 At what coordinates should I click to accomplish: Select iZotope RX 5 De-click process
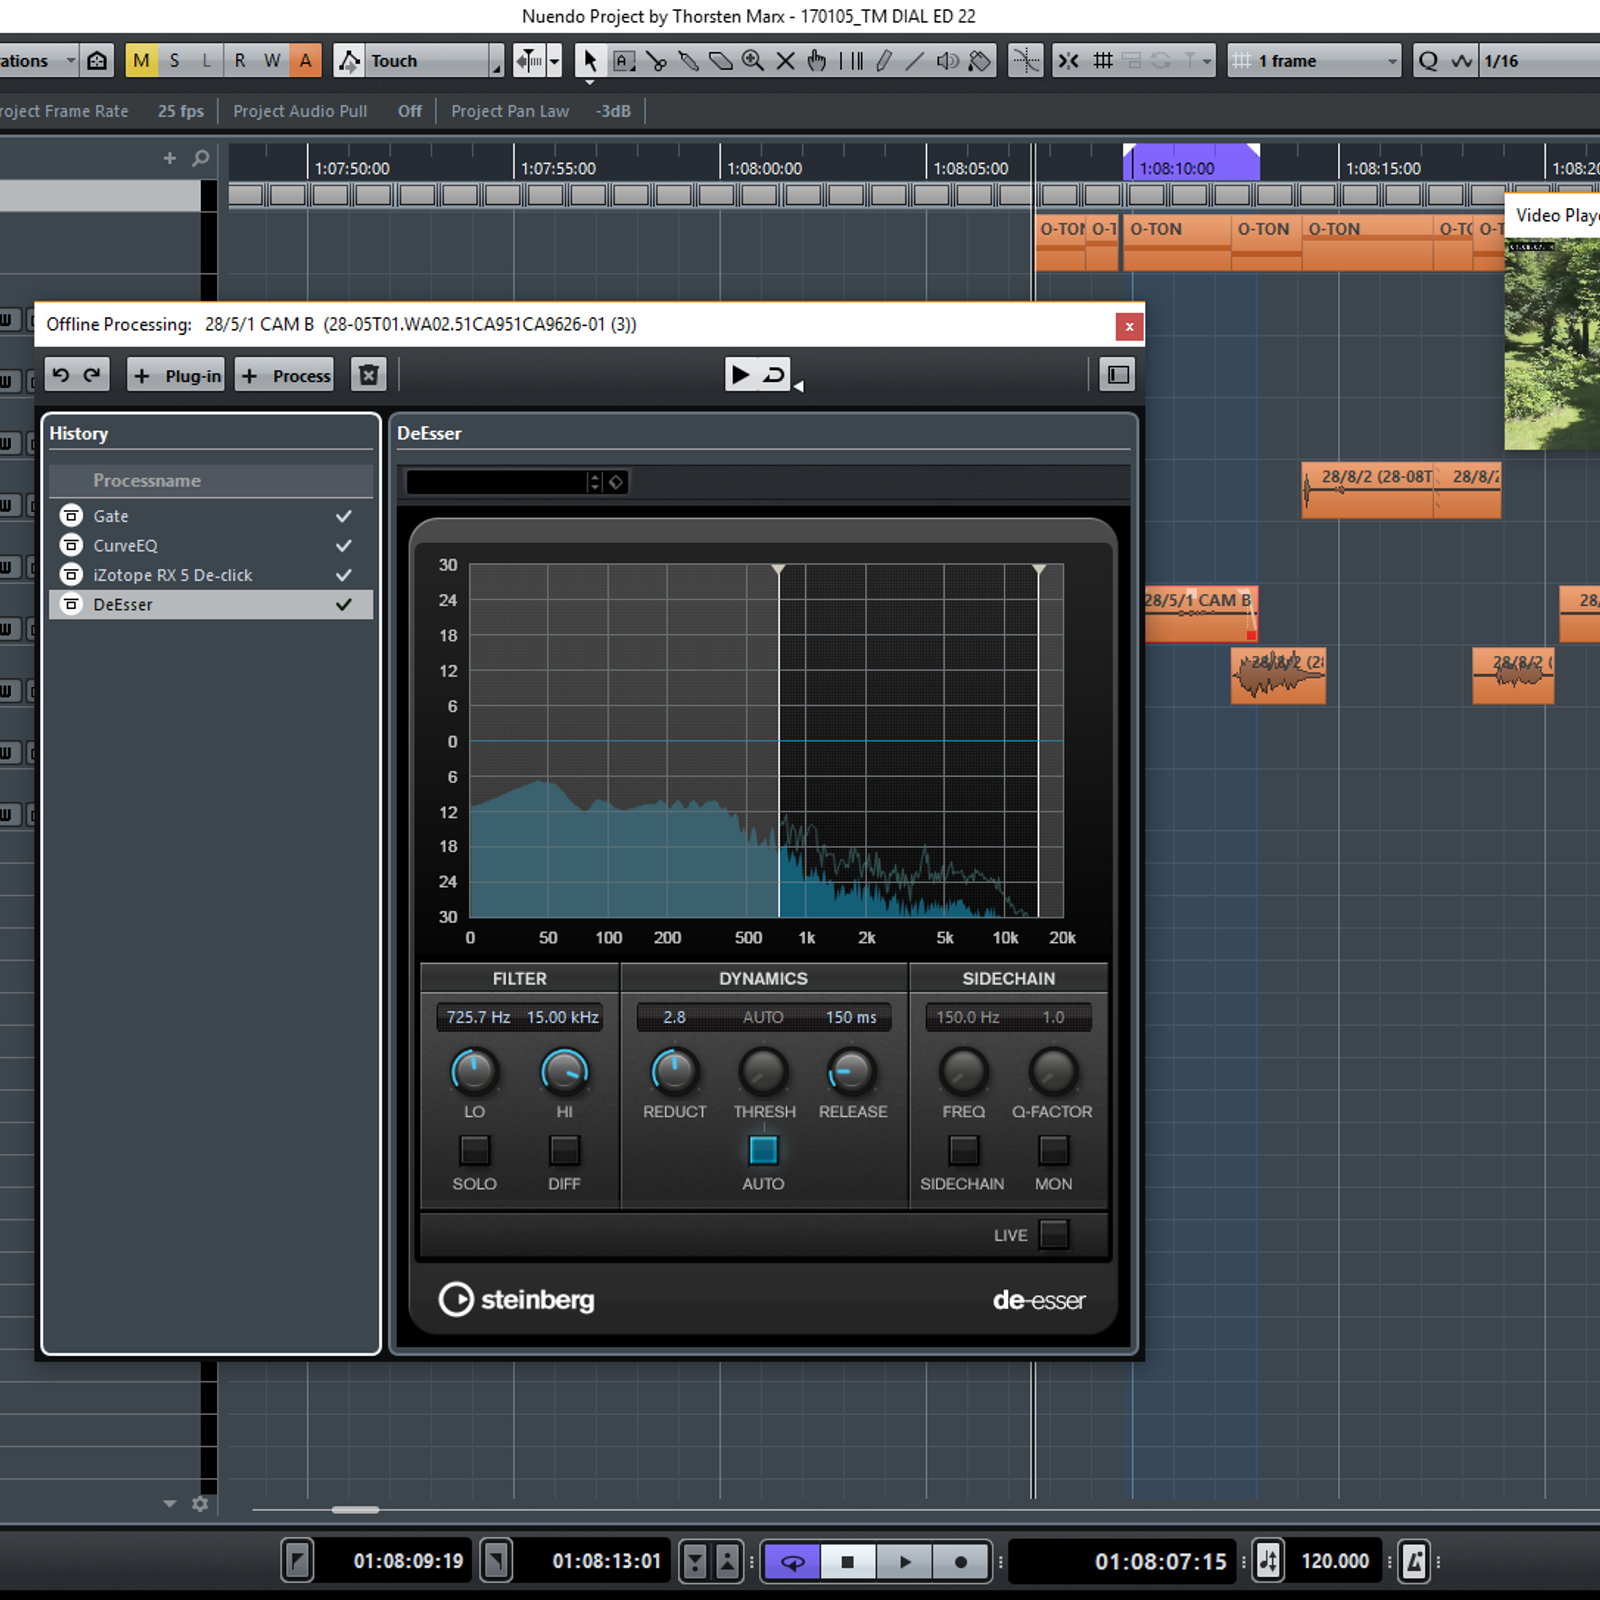(x=211, y=575)
